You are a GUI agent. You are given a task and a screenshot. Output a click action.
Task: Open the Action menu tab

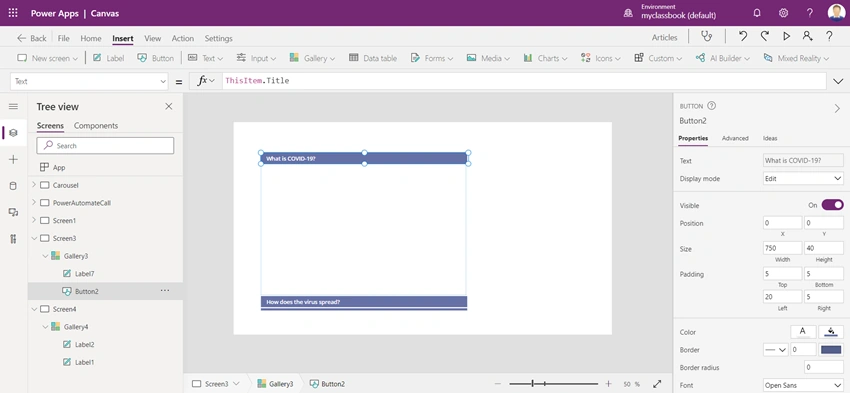(183, 38)
